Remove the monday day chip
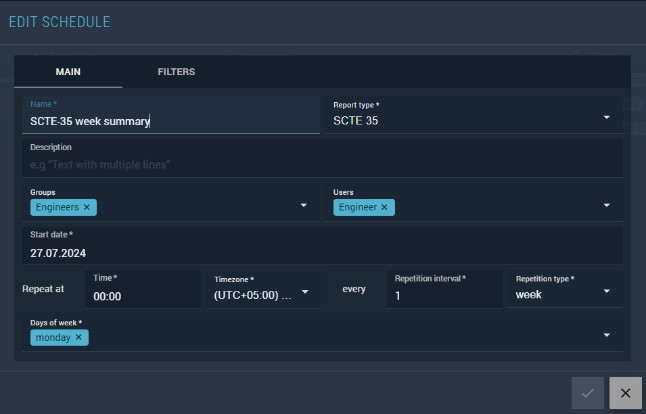This screenshot has width=646, height=414. coord(79,338)
